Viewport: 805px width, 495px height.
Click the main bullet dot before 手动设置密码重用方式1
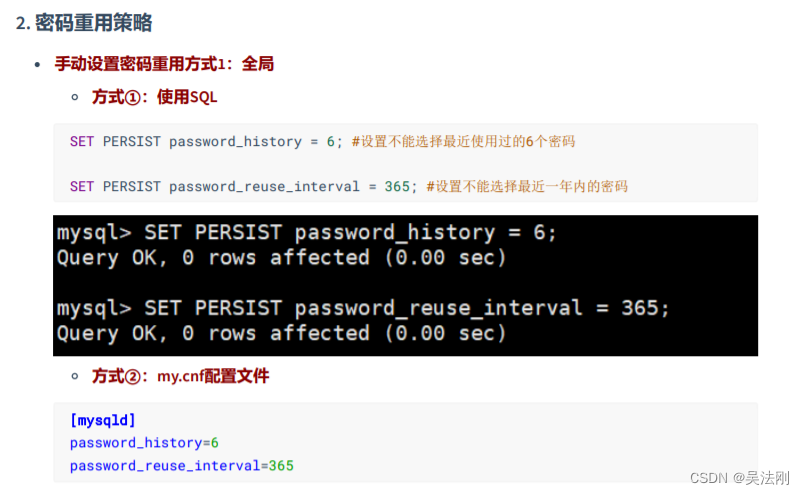(37, 65)
